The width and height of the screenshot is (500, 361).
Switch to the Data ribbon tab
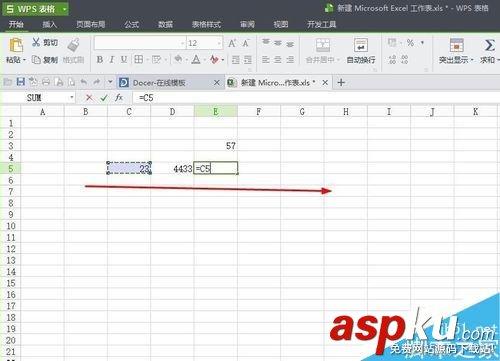click(165, 24)
